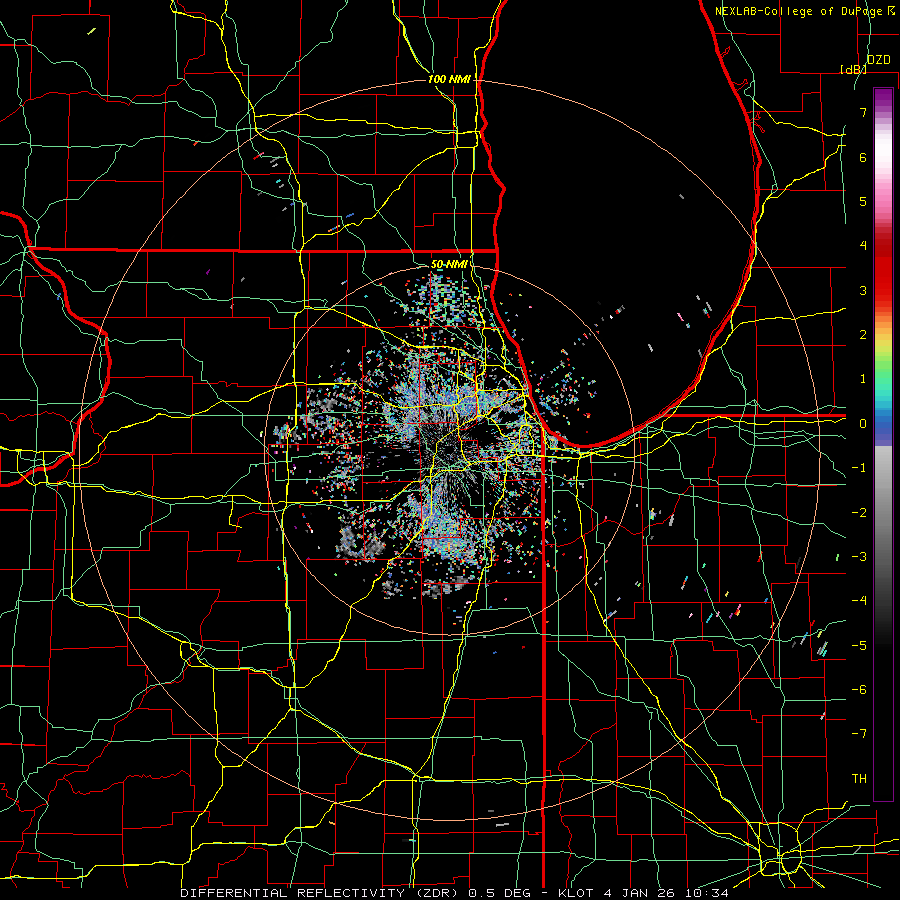Click the [dB] unit label

coord(853,69)
